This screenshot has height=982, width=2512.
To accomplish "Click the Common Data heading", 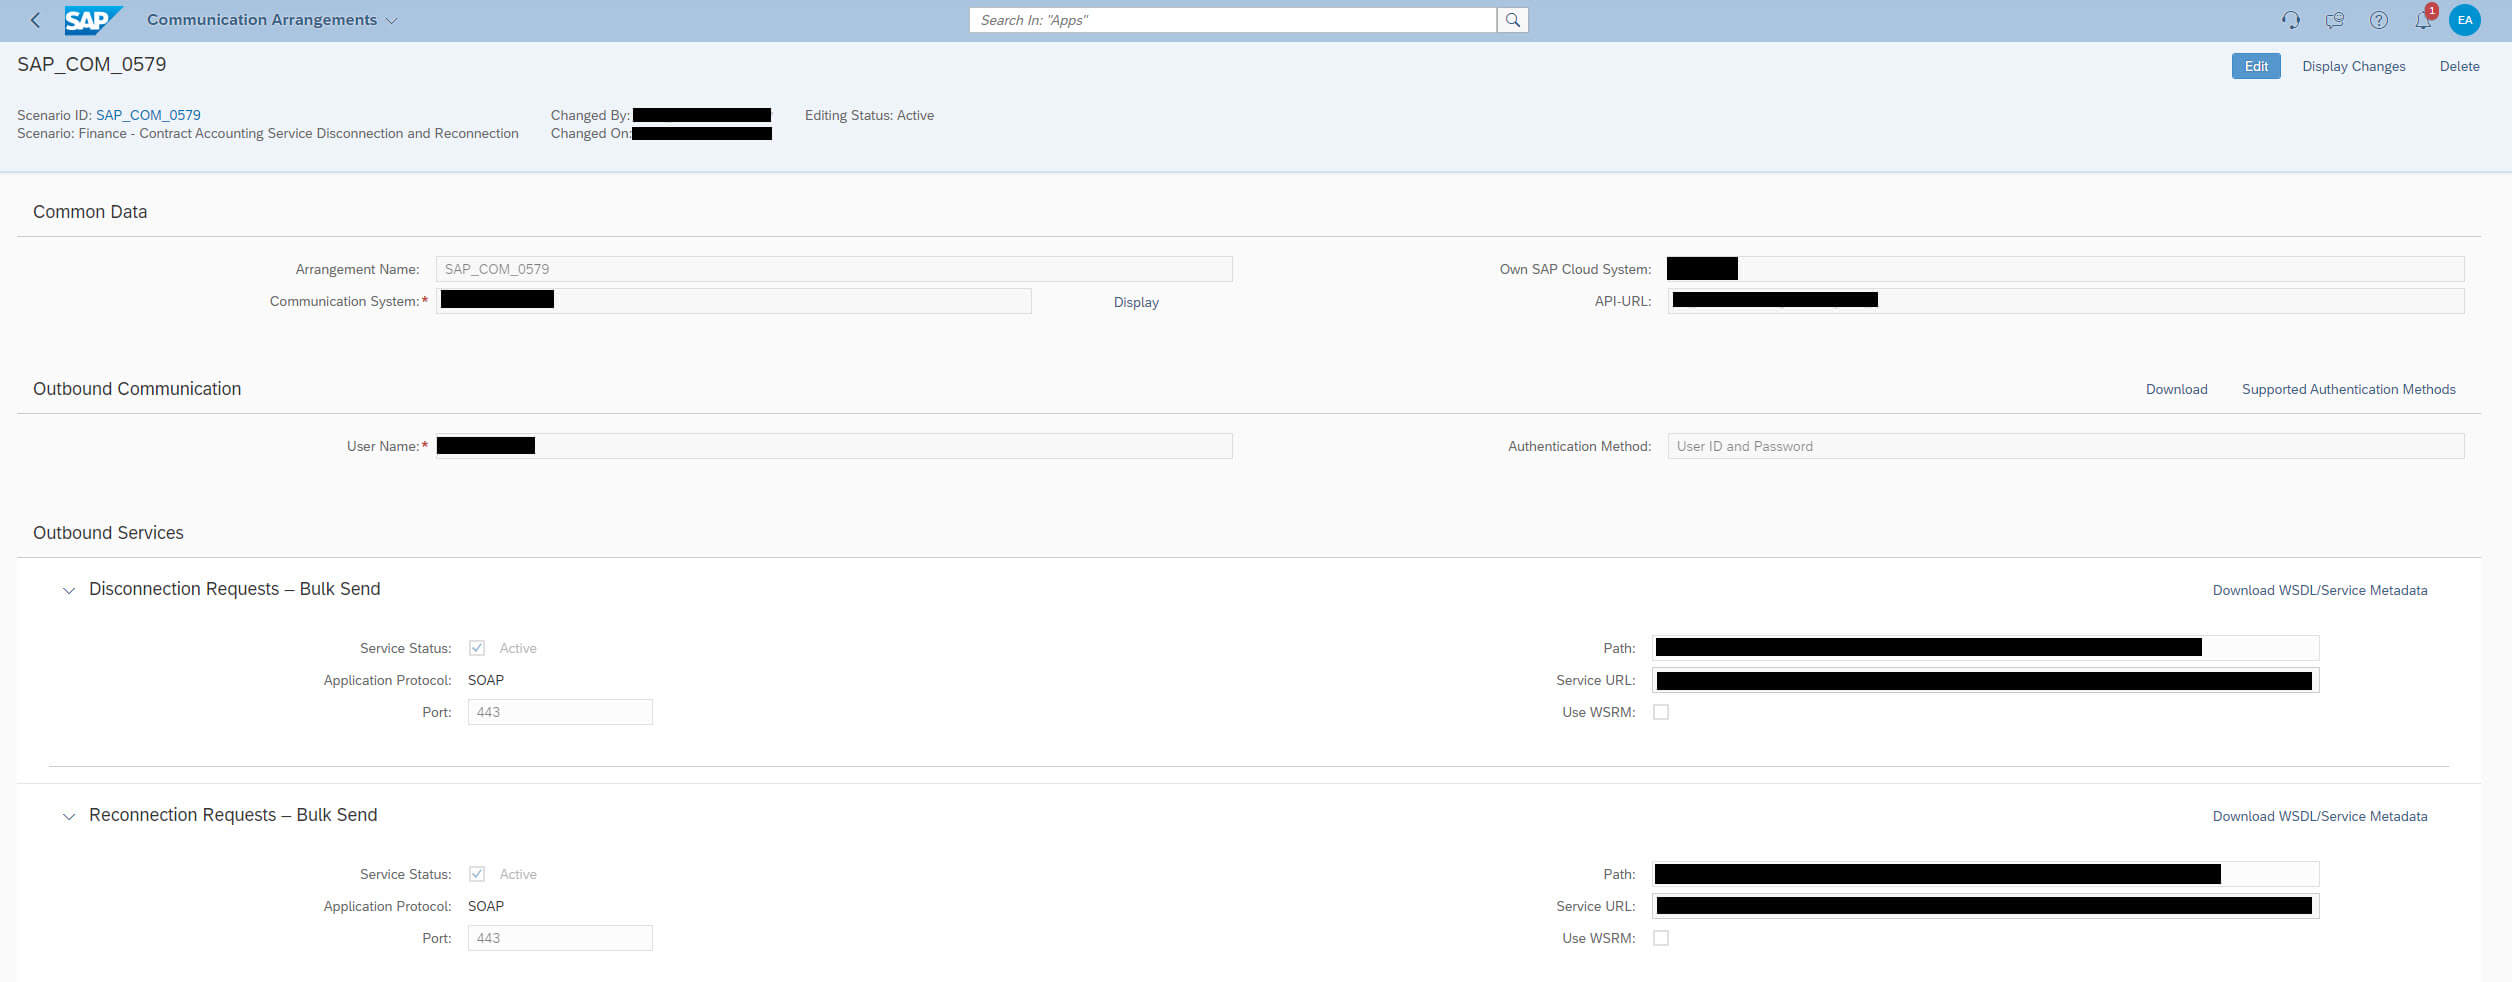I will tap(90, 212).
